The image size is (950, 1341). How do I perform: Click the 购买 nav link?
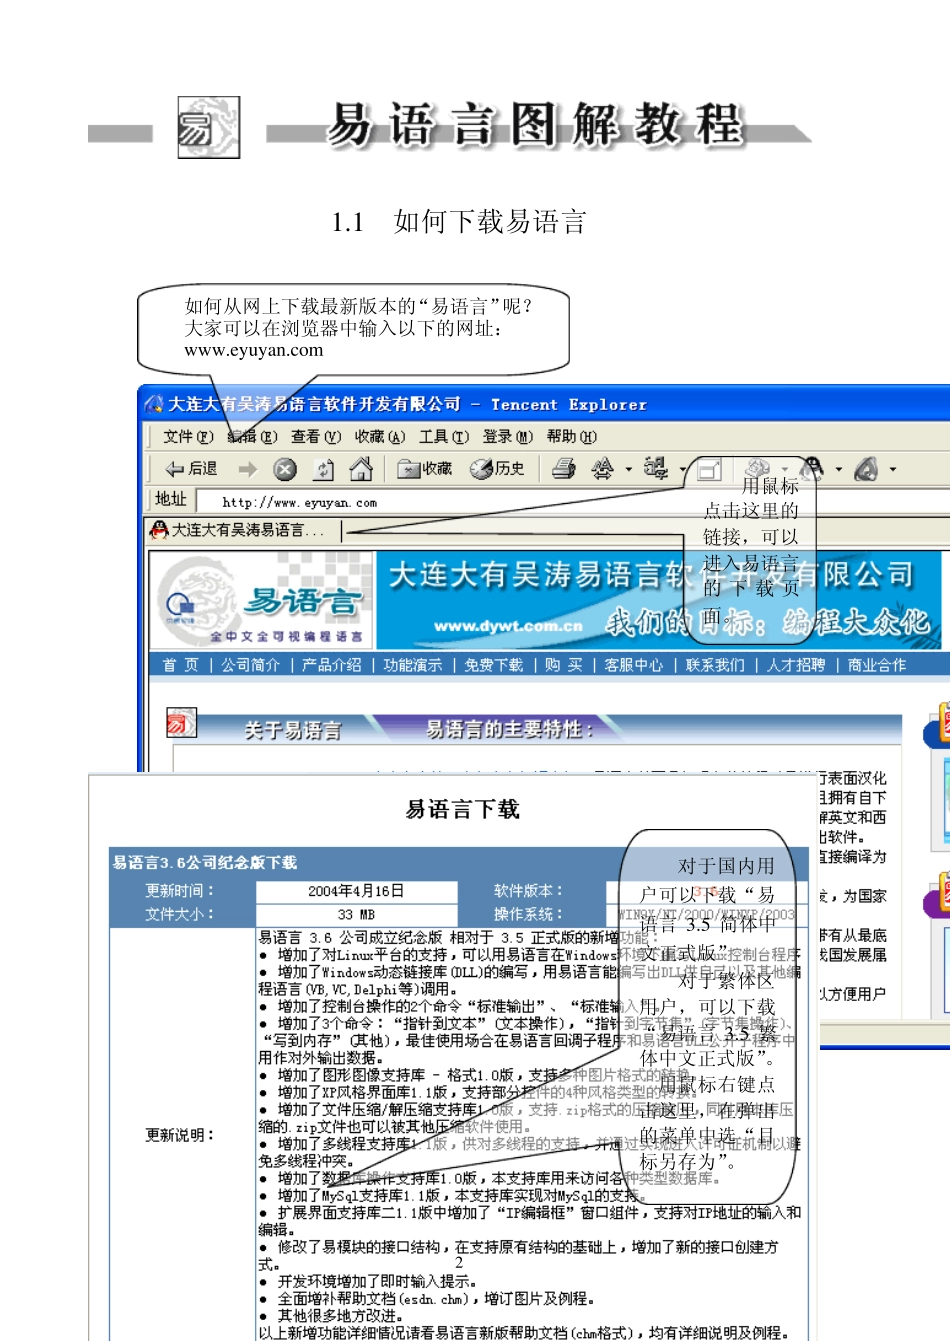(564, 665)
